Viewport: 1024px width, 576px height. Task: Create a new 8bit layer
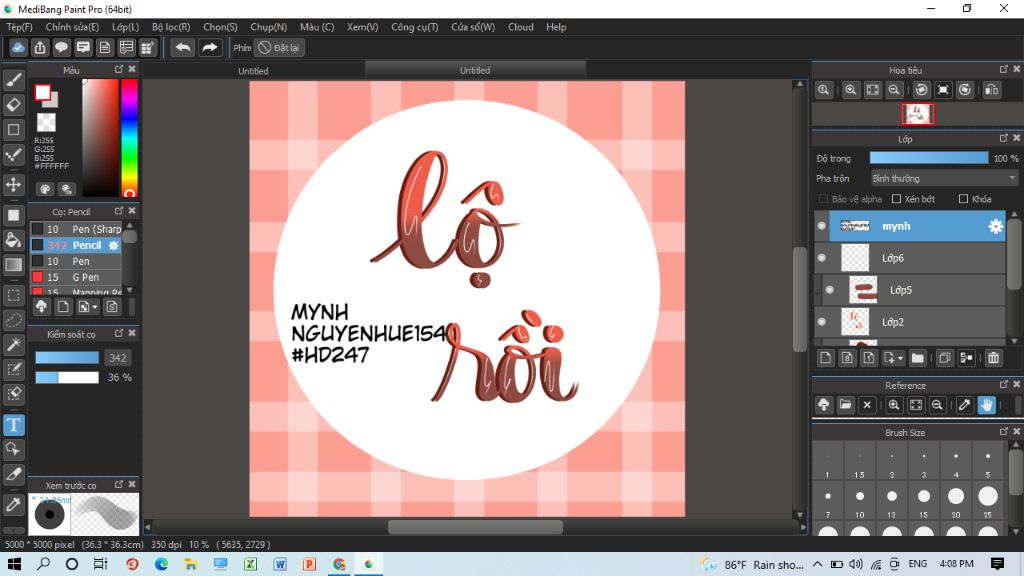[847, 358]
